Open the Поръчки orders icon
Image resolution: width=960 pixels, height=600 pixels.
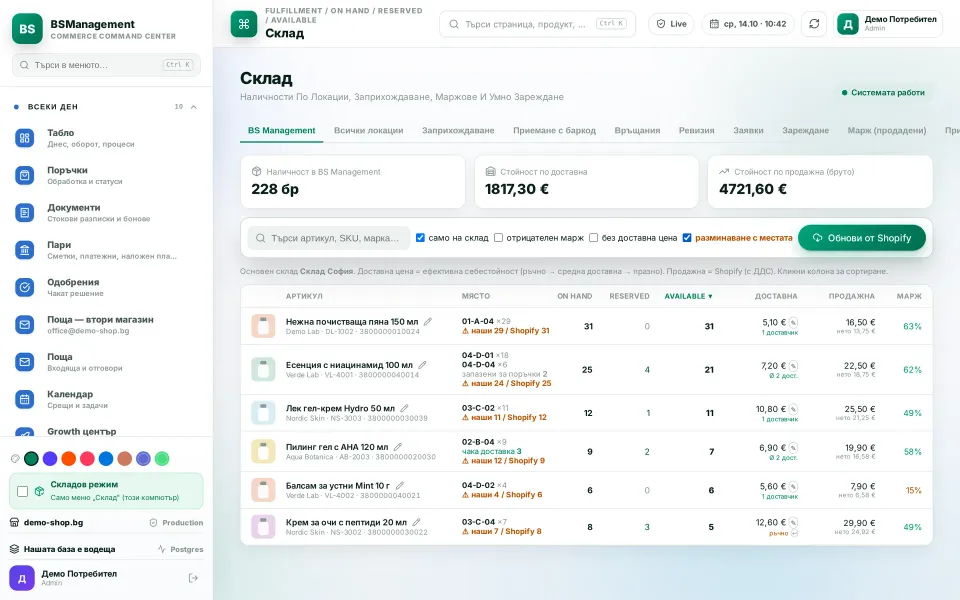coord(24,175)
